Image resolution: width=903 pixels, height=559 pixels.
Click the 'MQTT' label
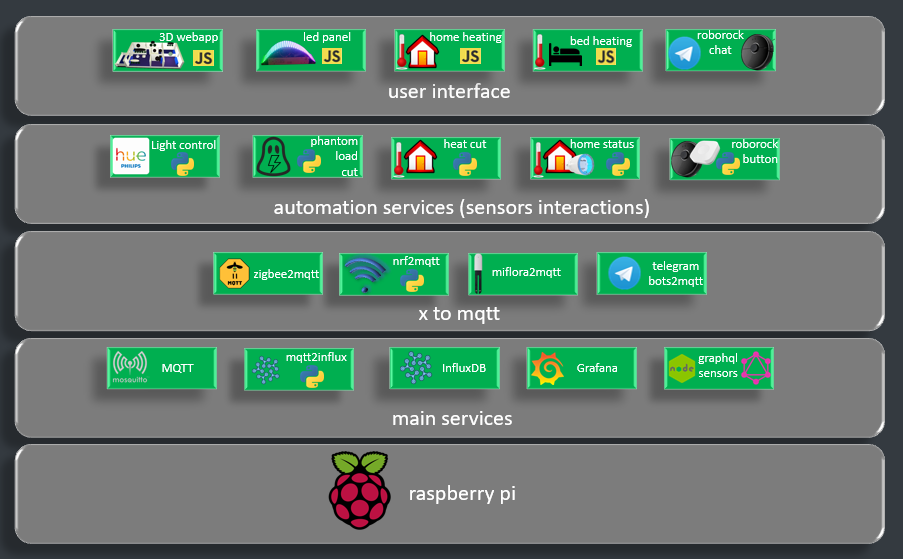point(177,368)
